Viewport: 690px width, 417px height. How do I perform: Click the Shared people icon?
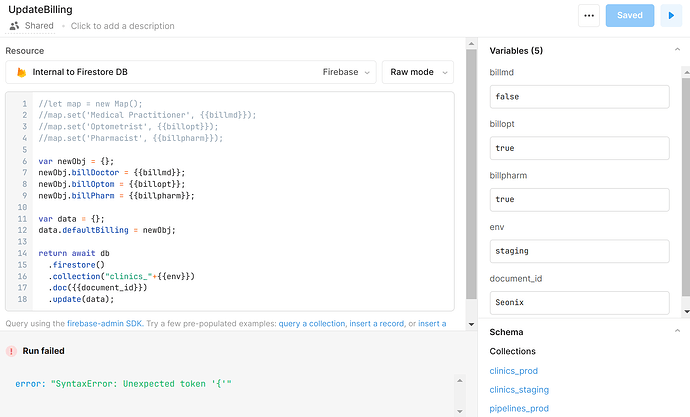[x=15, y=26]
